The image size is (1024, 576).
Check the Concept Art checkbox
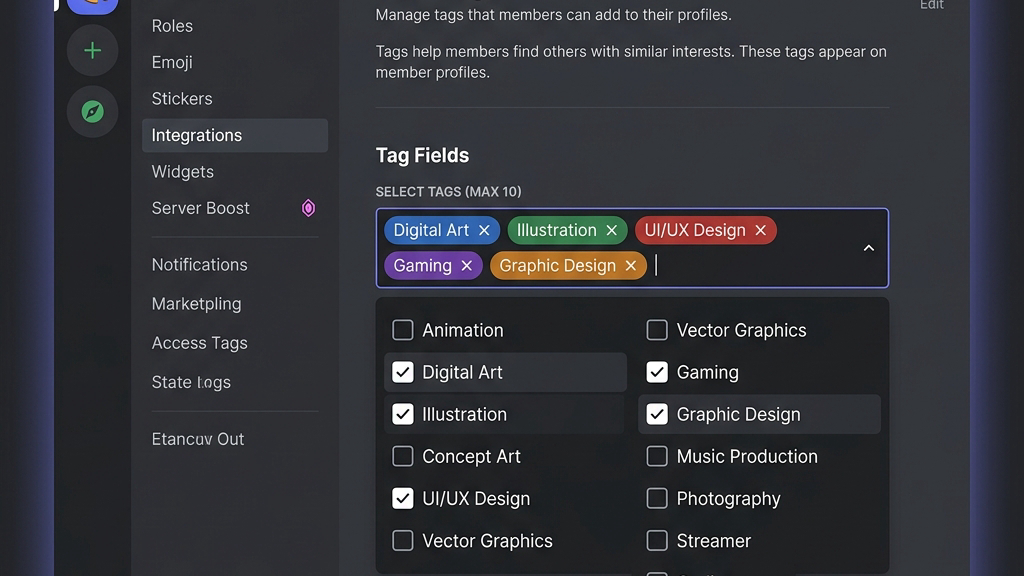click(403, 456)
